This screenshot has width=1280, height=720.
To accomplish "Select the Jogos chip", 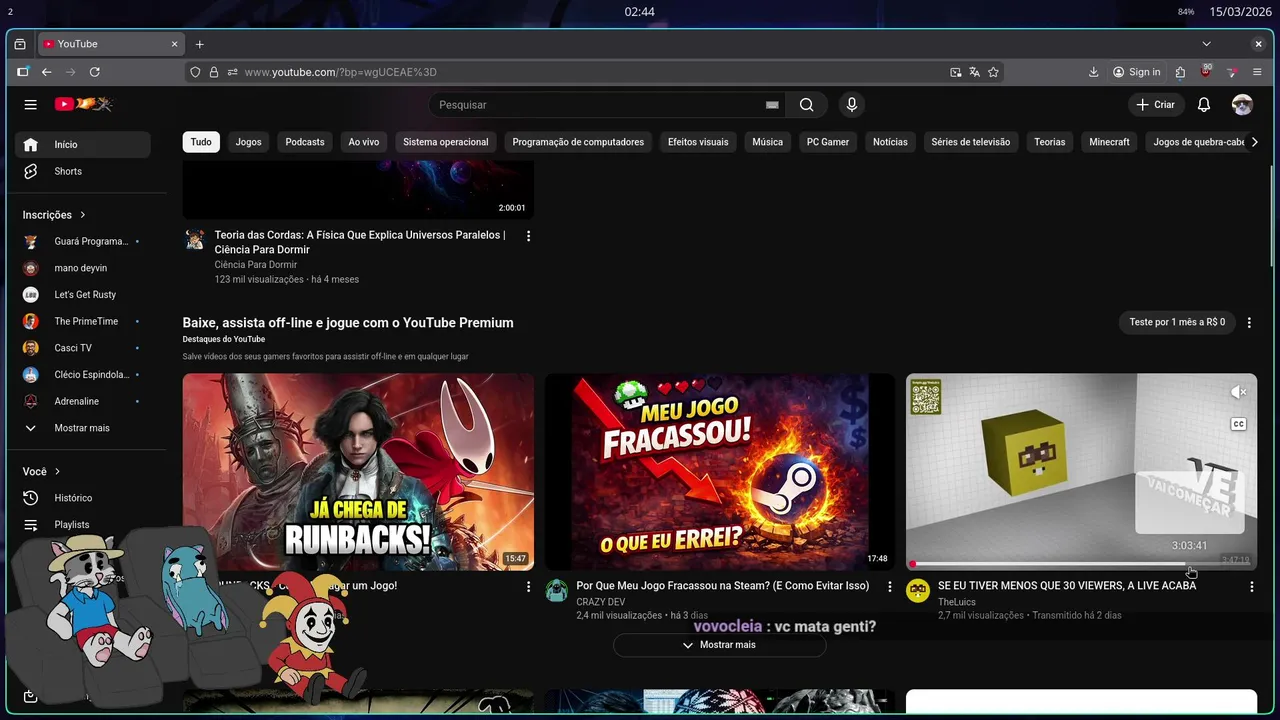I will click(249, 142).
